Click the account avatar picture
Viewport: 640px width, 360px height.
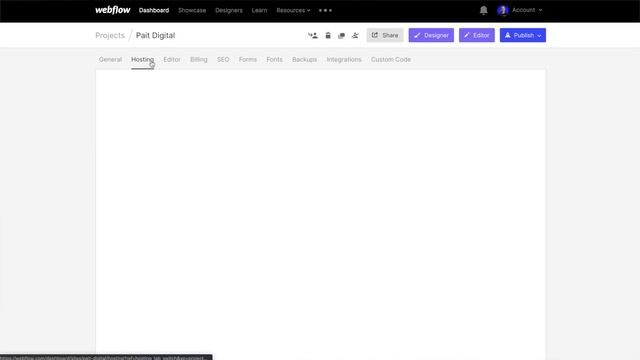[502, 10]
